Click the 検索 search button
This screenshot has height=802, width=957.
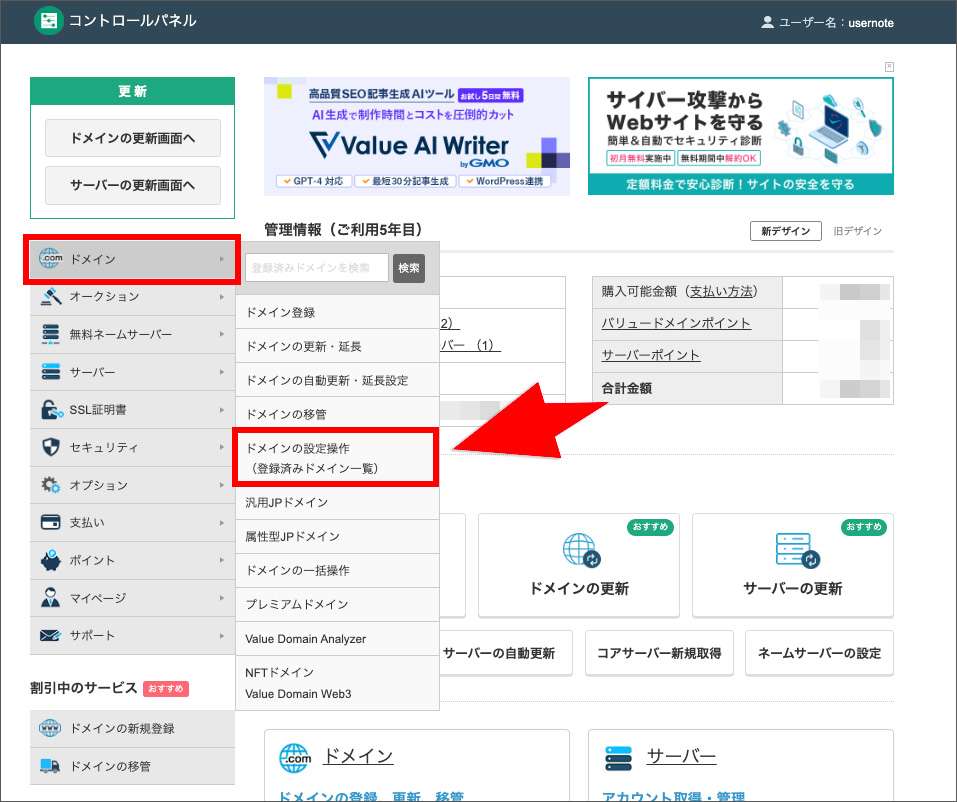point(408,267)
